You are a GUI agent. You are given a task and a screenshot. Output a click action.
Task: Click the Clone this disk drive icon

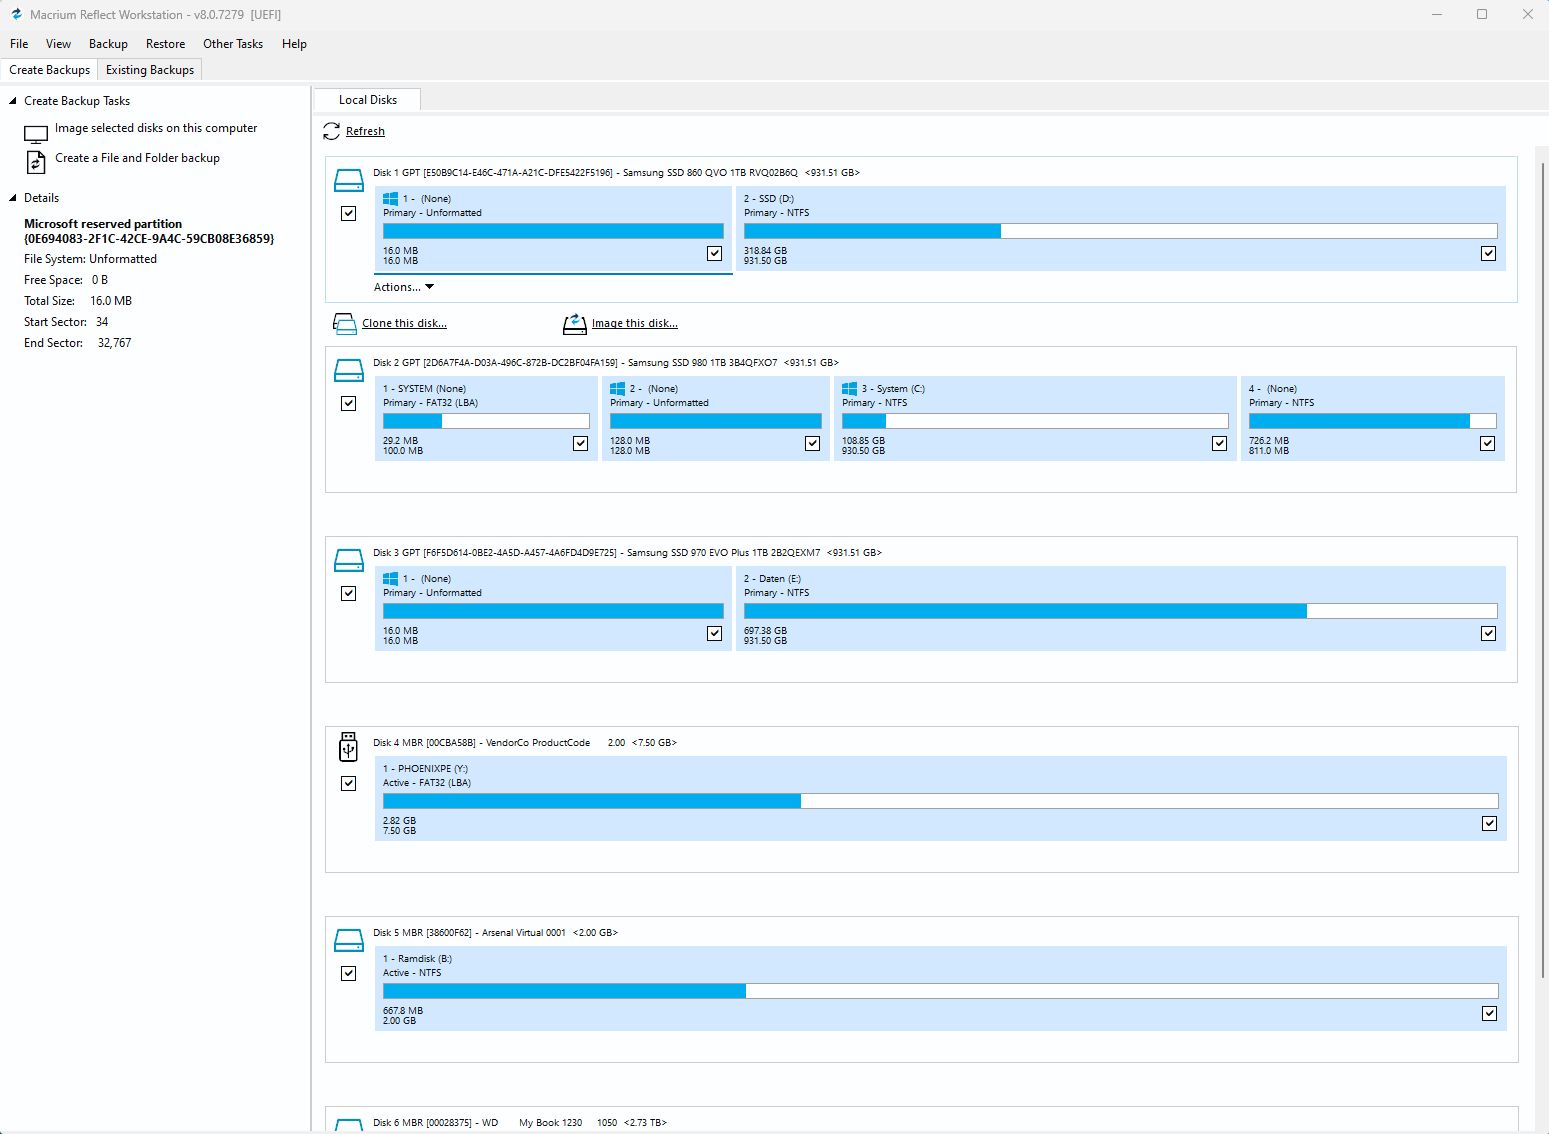pyautogui.click(x=344, y=323)
